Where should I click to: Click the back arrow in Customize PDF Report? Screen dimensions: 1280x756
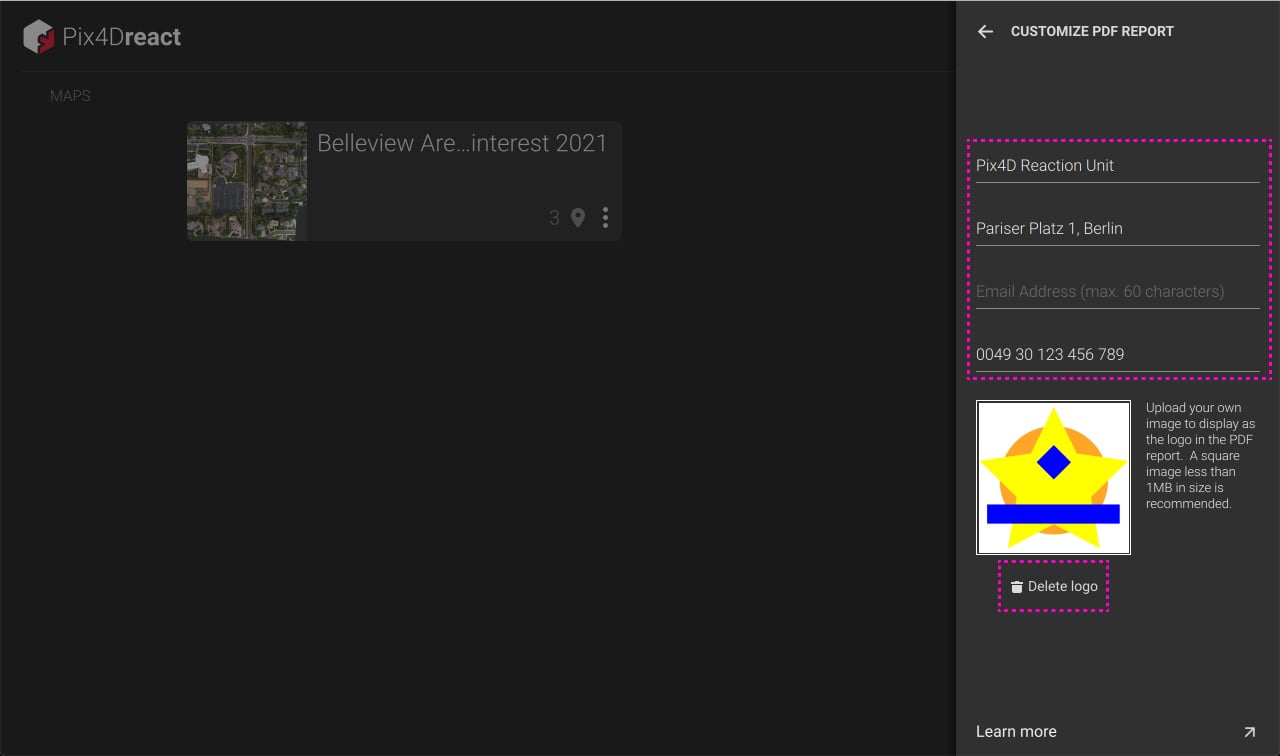tap(984, 31)
